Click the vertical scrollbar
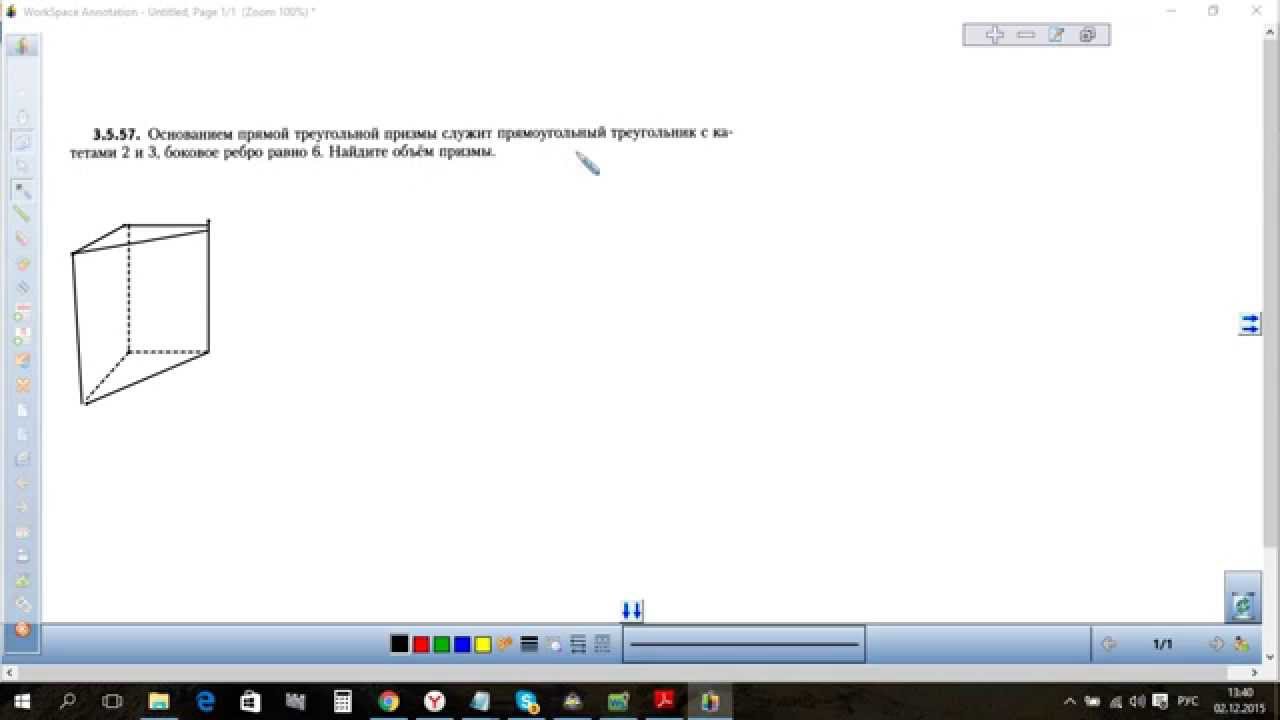 coord(1271,294)
